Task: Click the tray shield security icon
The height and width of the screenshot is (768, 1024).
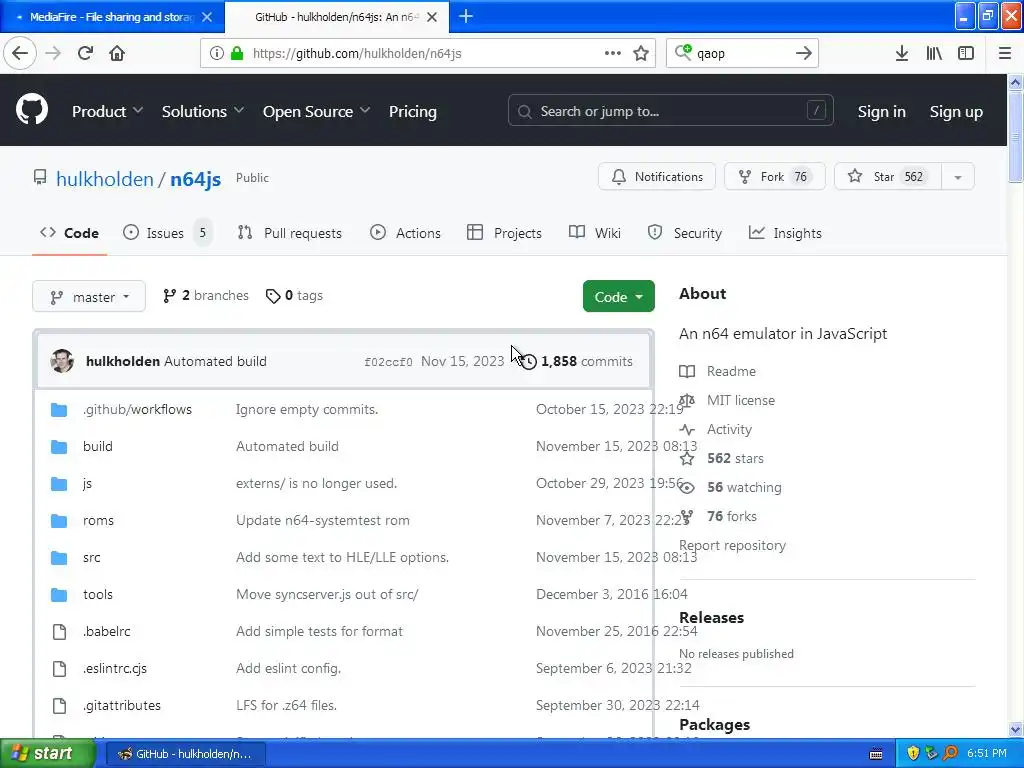Action: [913, 754]
